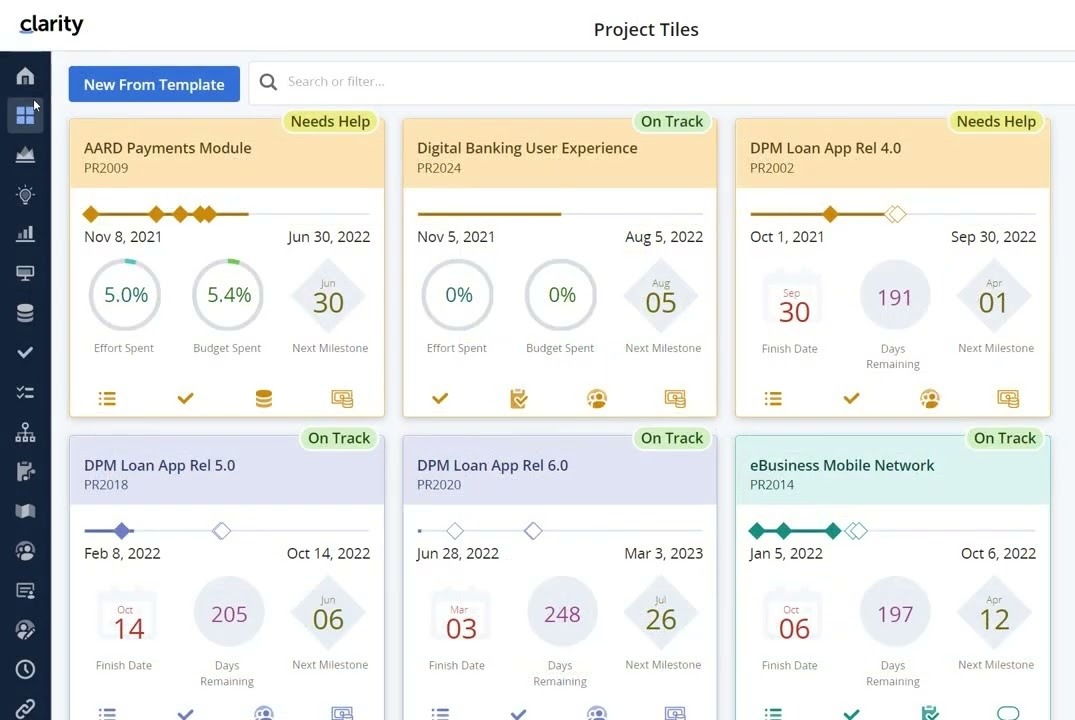Select the chain link icon in sidebar
Screen dimensions: 1075x720
pyautogui.click(x=25, y=708)
